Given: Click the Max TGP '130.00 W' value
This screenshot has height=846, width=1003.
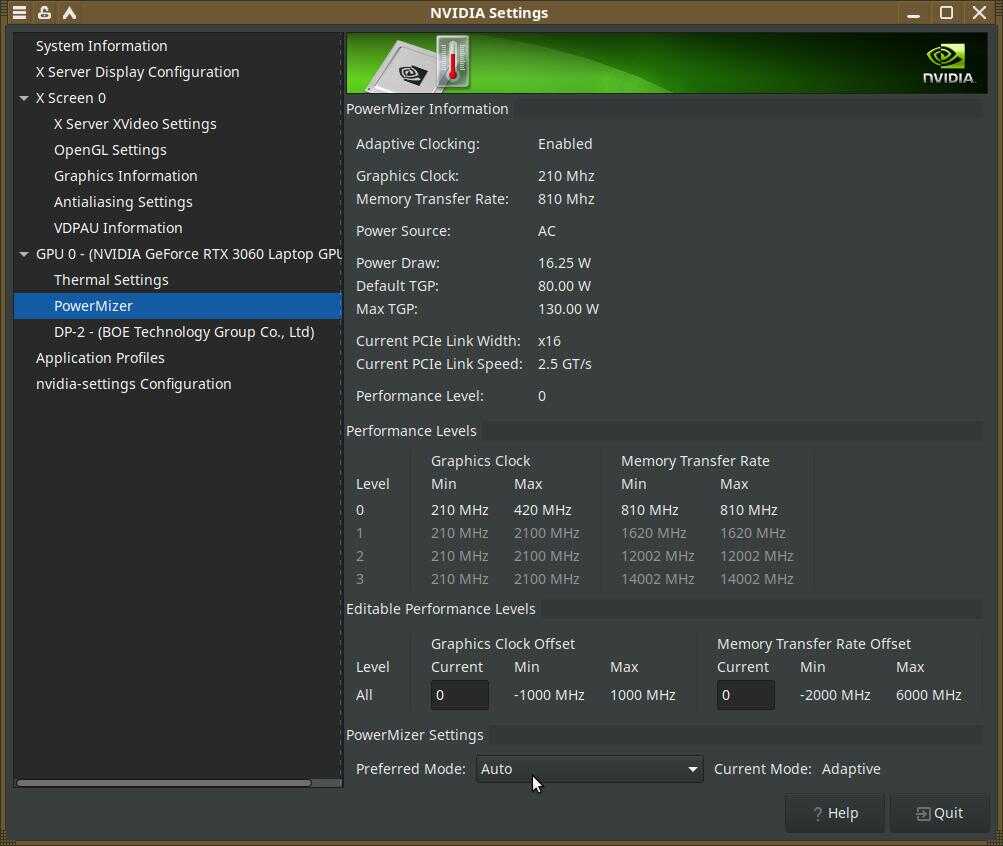Looking at the screenshot, I should tap(568, 309).
